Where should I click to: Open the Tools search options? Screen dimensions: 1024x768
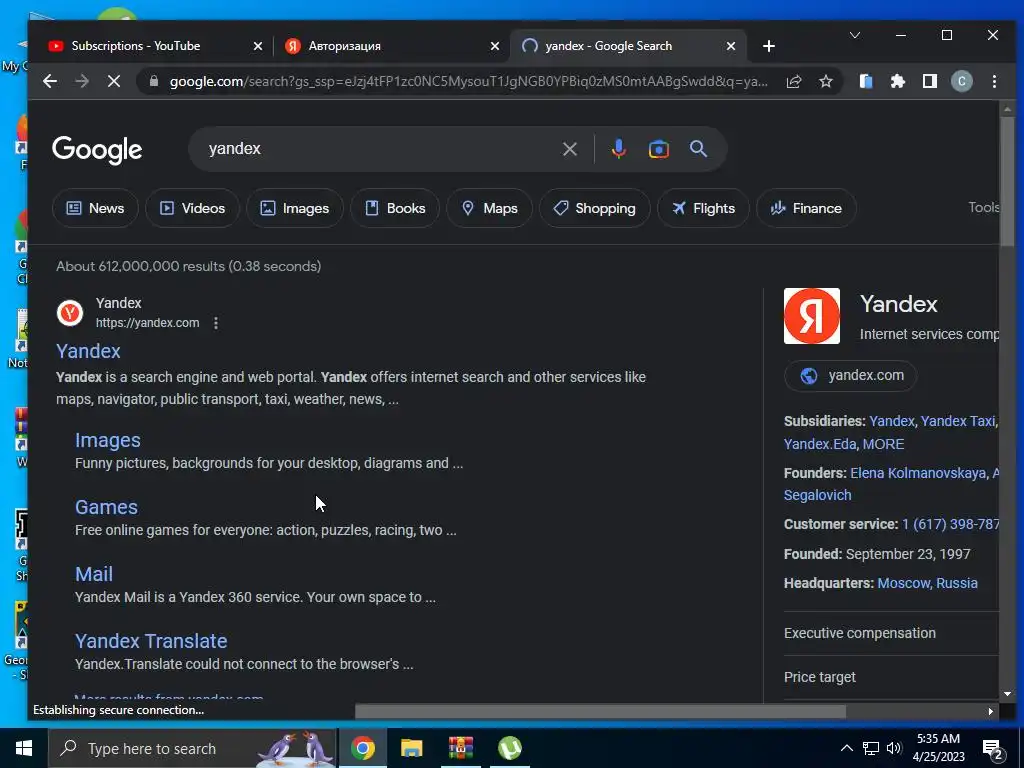tap(984, 207)
